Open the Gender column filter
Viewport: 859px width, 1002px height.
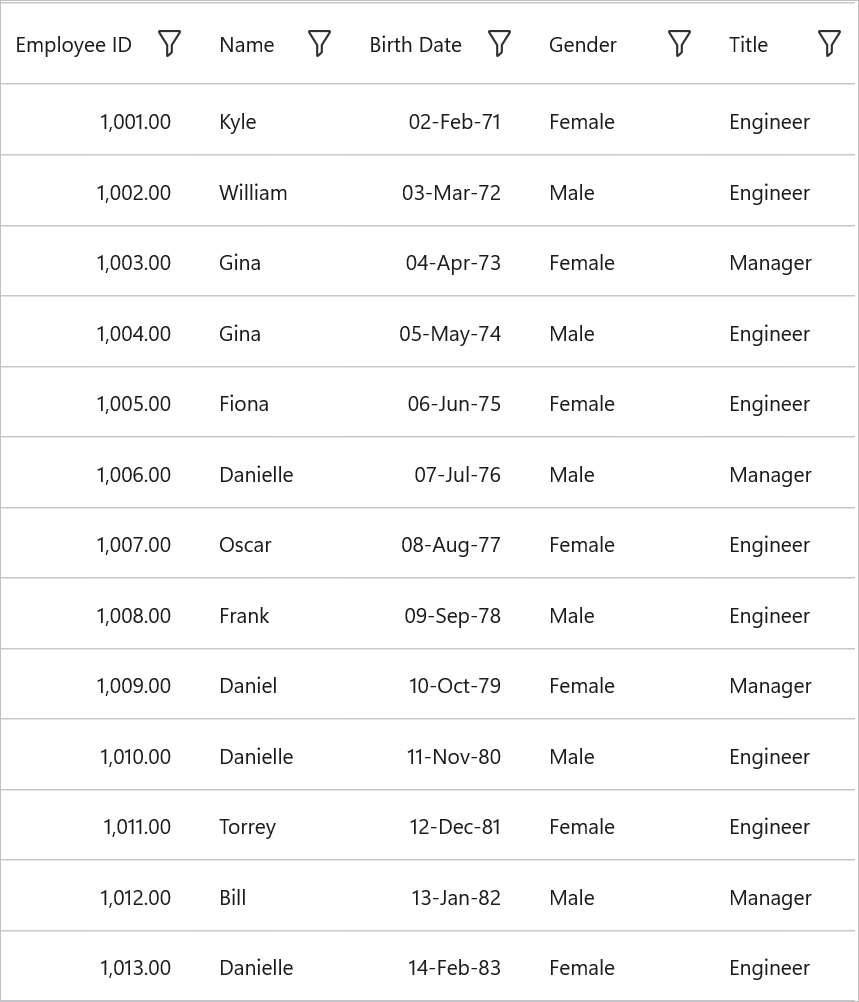679,44
